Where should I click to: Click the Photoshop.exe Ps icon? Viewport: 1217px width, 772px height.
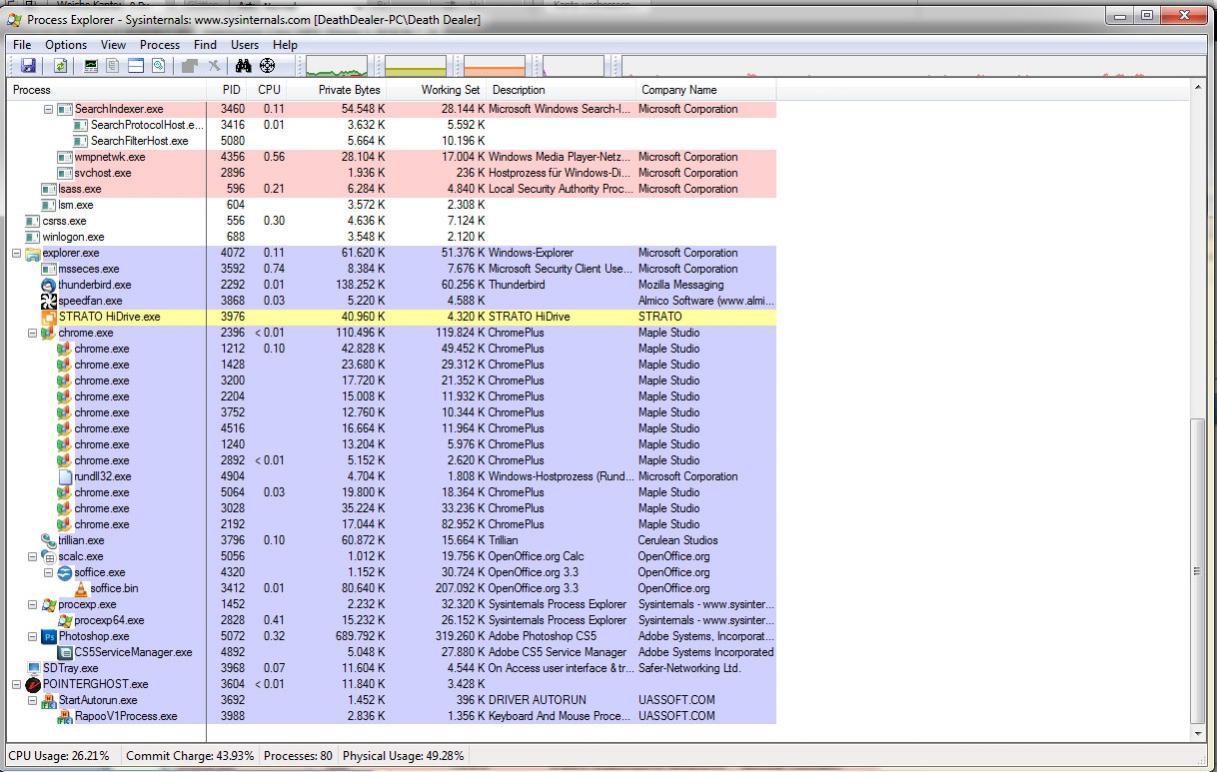[49, 637]
